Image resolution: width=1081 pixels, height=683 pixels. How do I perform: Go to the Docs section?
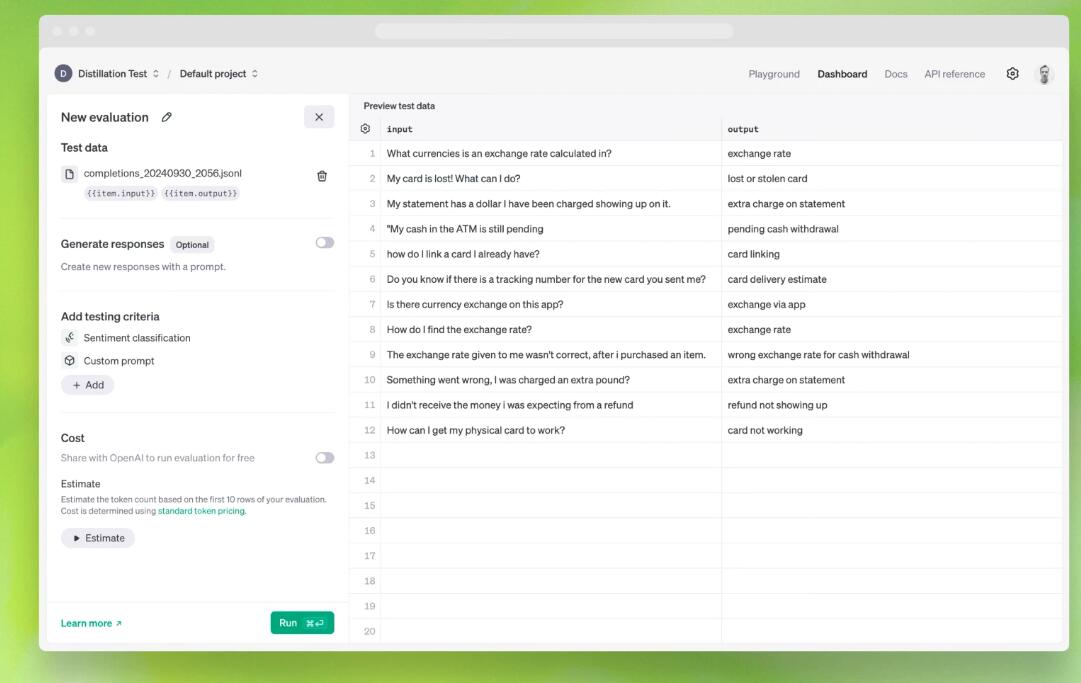click(x=896, y=74)
